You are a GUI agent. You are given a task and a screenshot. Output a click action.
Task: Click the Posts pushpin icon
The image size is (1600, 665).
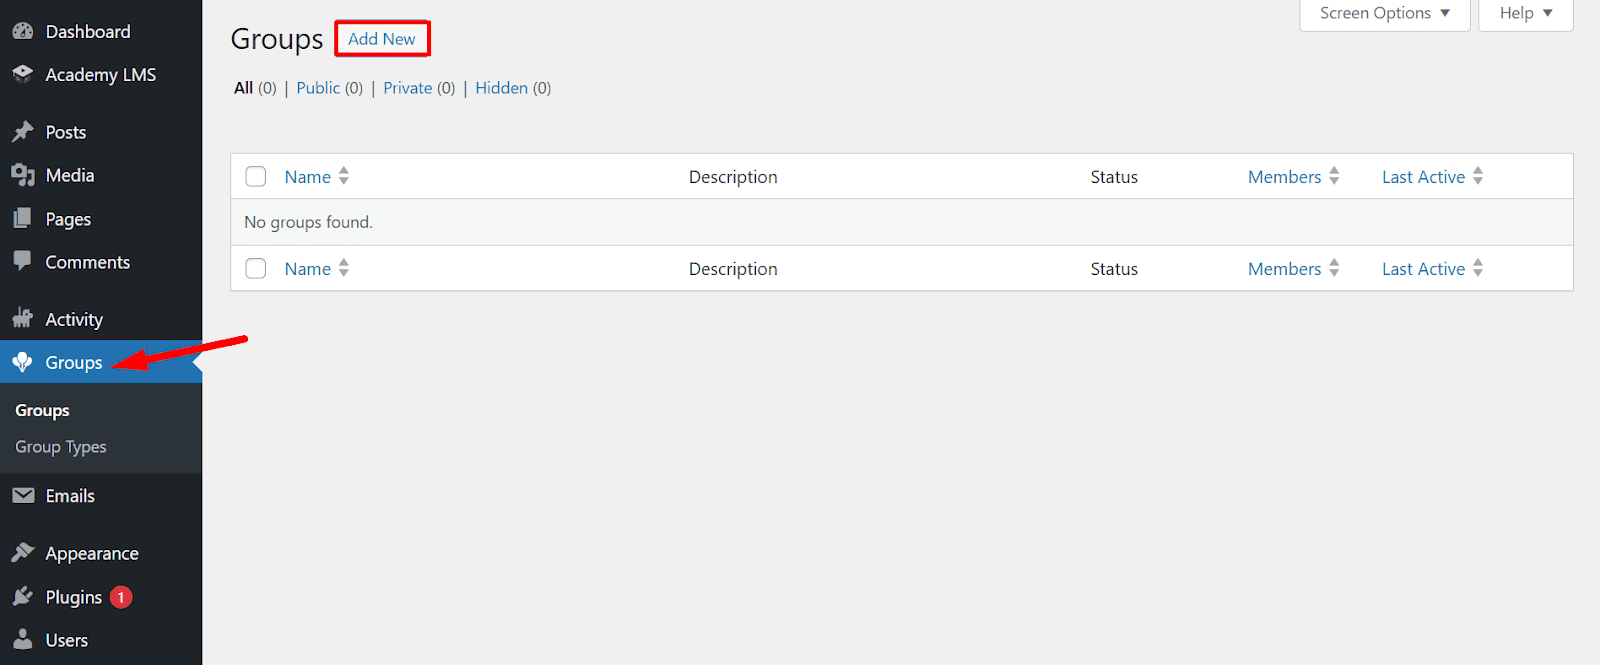click(22, 132)
